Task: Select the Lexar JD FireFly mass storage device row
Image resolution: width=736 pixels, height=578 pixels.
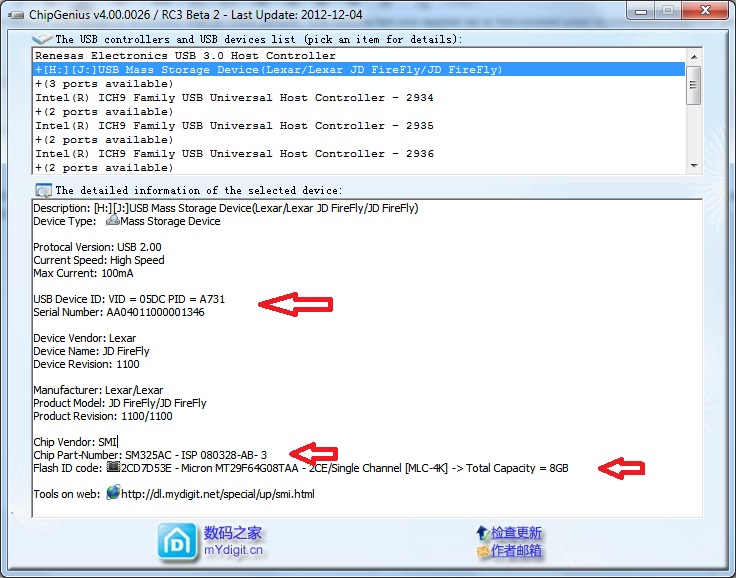Action: (x=359, y=69)
